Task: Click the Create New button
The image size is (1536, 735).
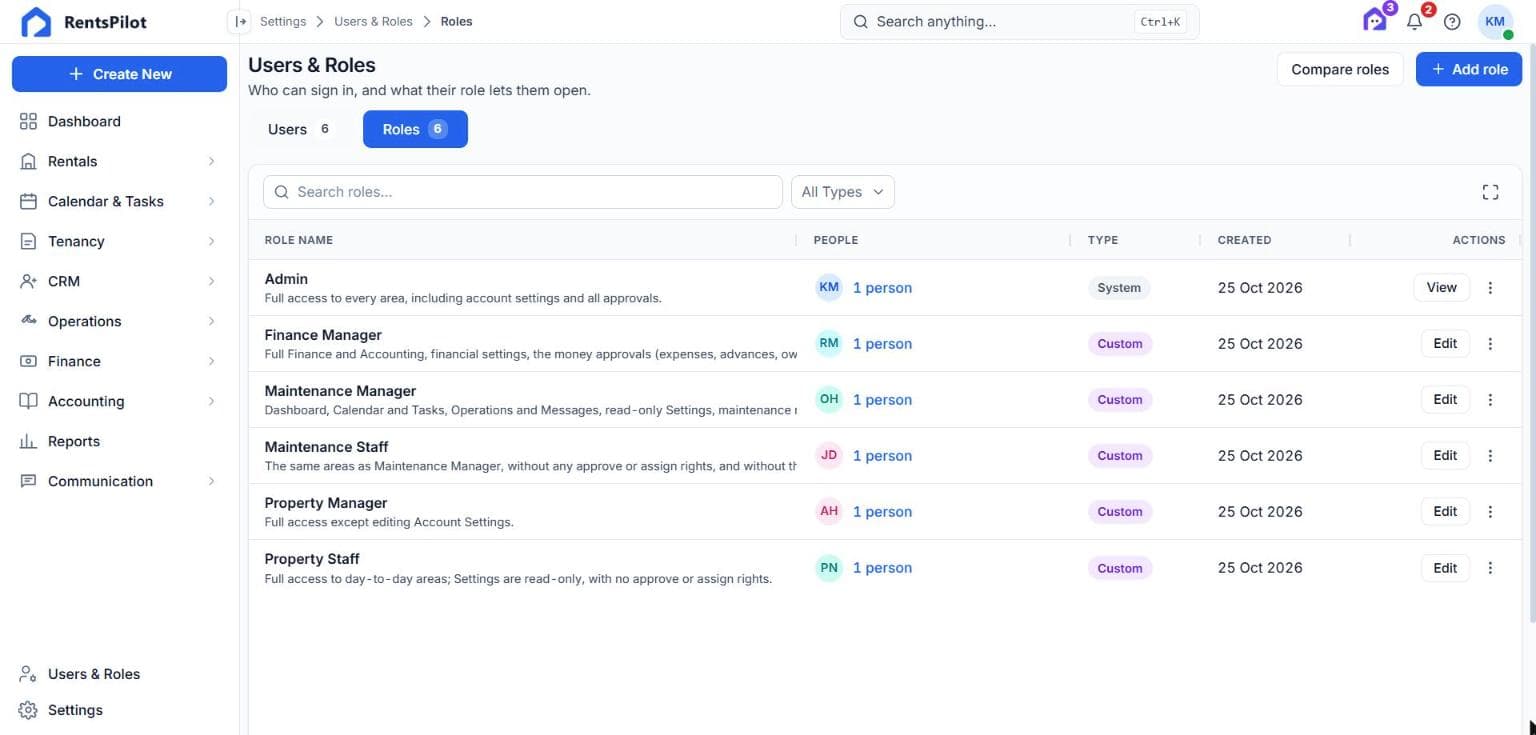Action: (x=119, y=74)
